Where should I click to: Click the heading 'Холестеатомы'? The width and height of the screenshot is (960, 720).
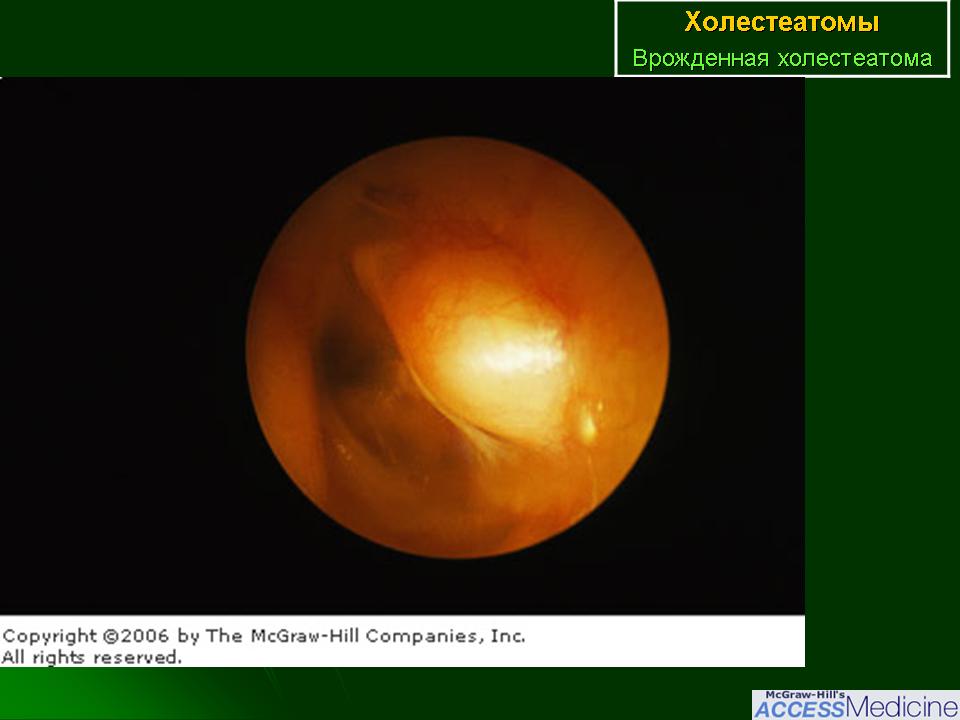782,23
